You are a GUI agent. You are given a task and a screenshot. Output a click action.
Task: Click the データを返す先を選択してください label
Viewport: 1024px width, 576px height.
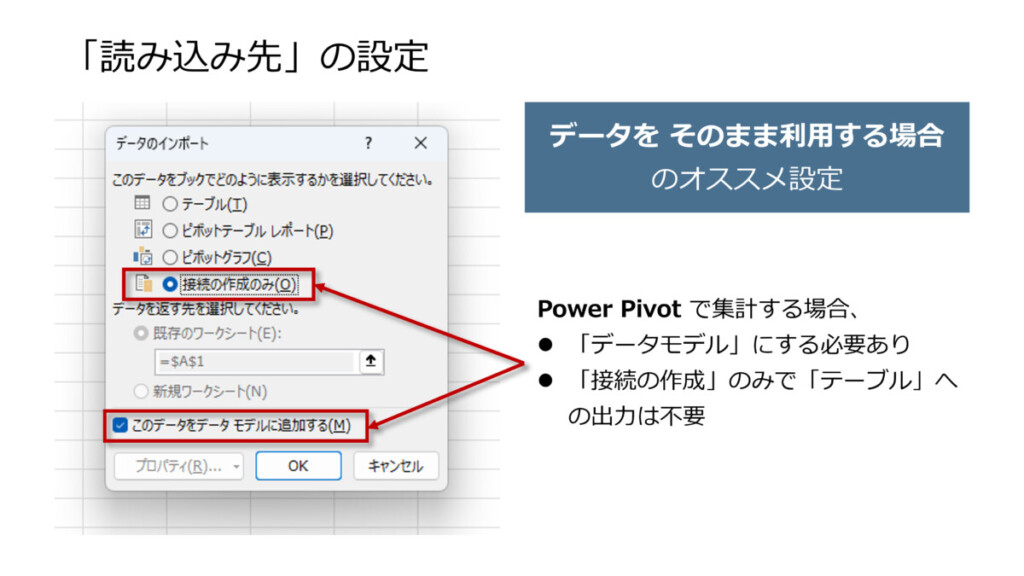[x=206, y=309]
